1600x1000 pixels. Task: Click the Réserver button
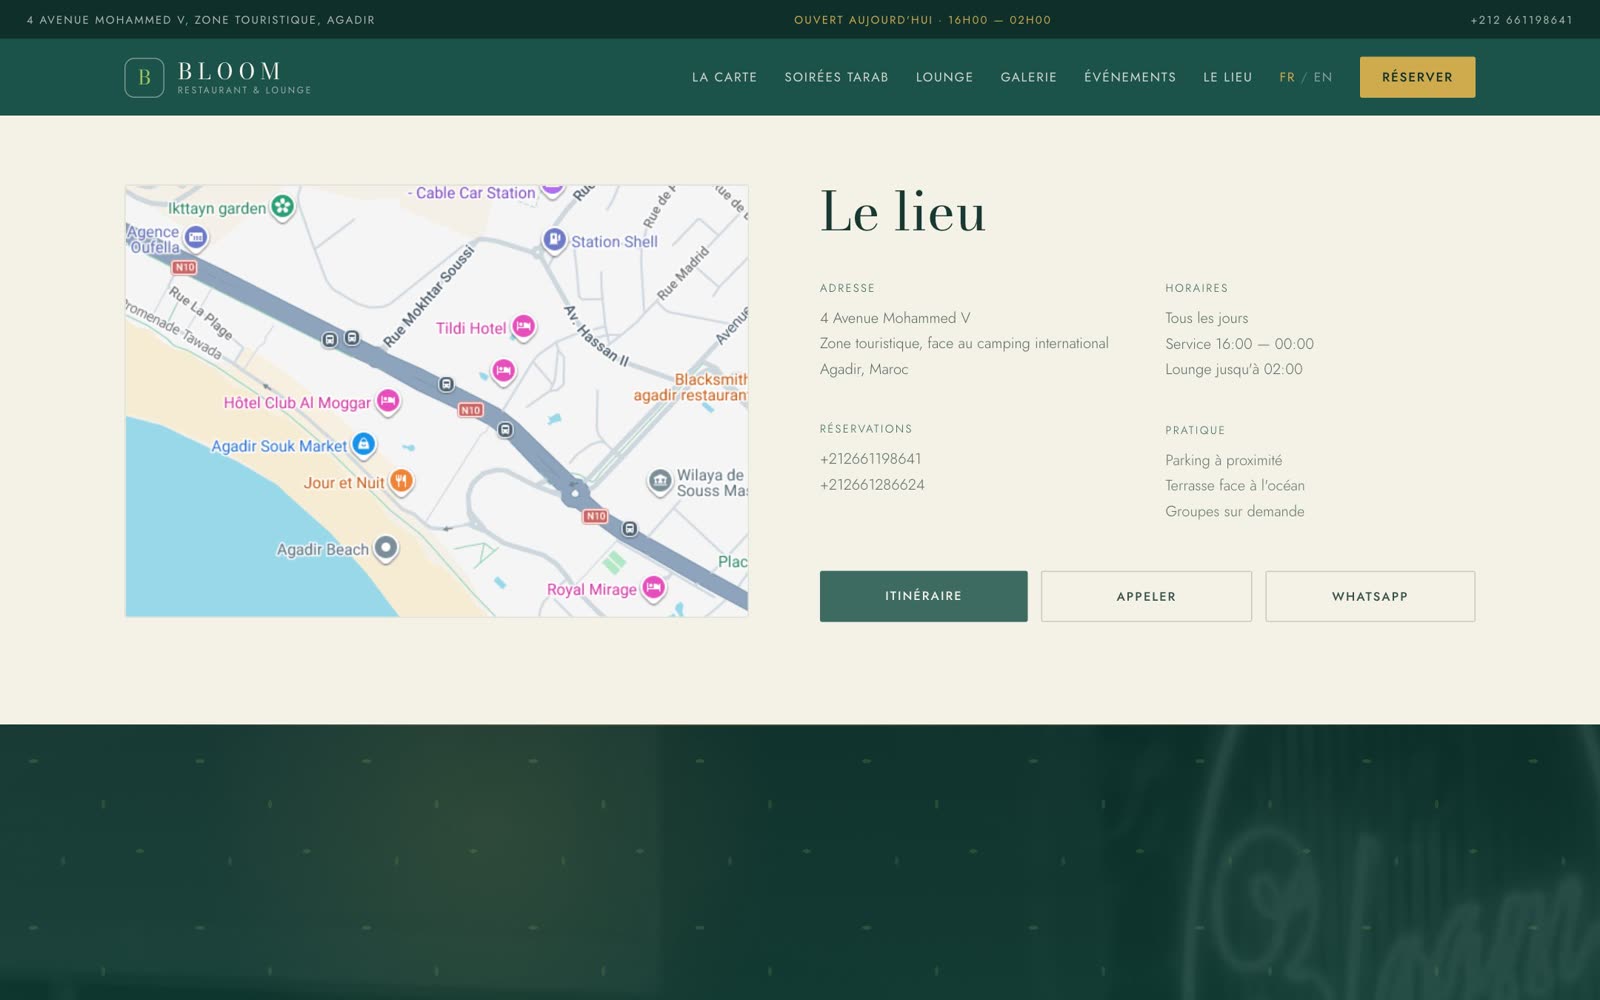[1417, 77]
